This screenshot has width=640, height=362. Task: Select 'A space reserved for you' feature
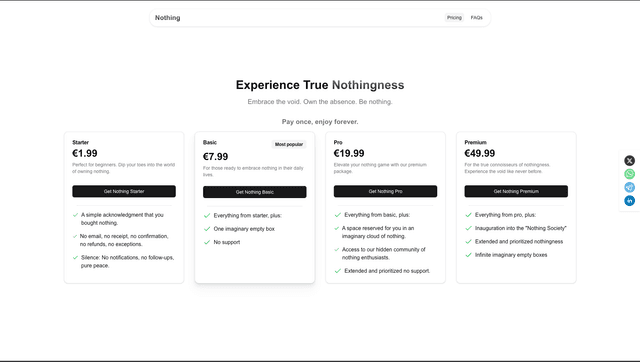(x=378, y=232)
